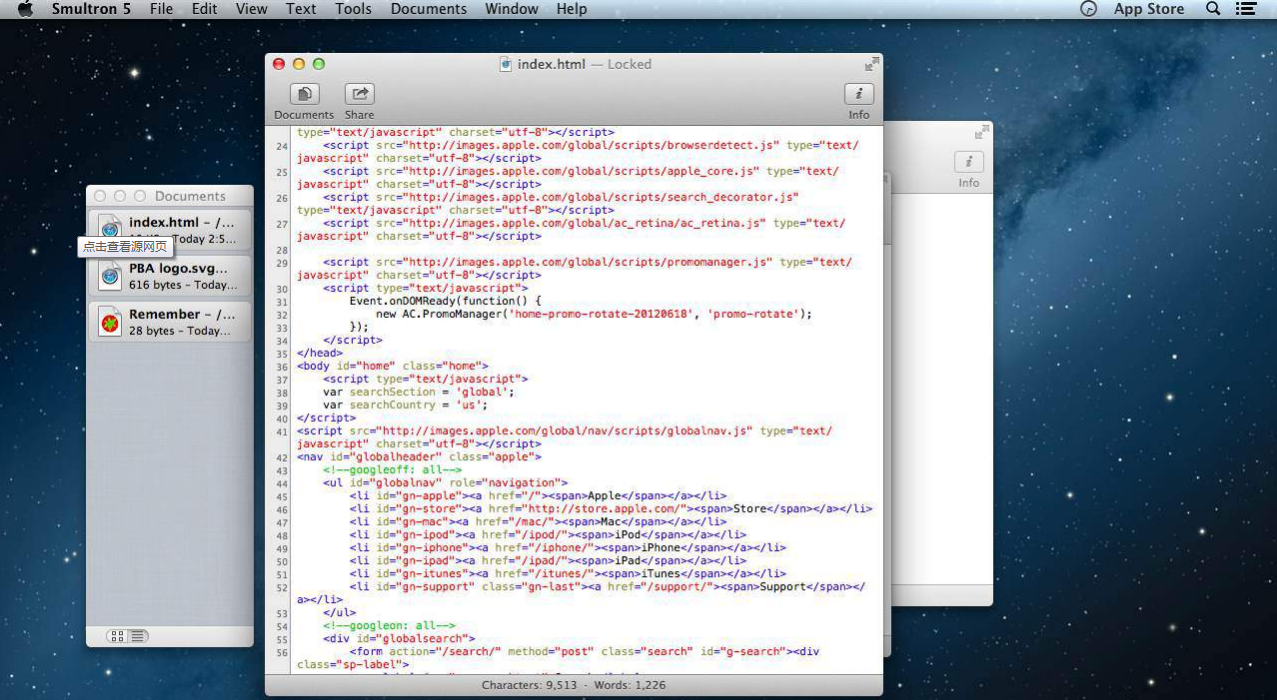Click the gn-store list item line

[x=611, y=509]
